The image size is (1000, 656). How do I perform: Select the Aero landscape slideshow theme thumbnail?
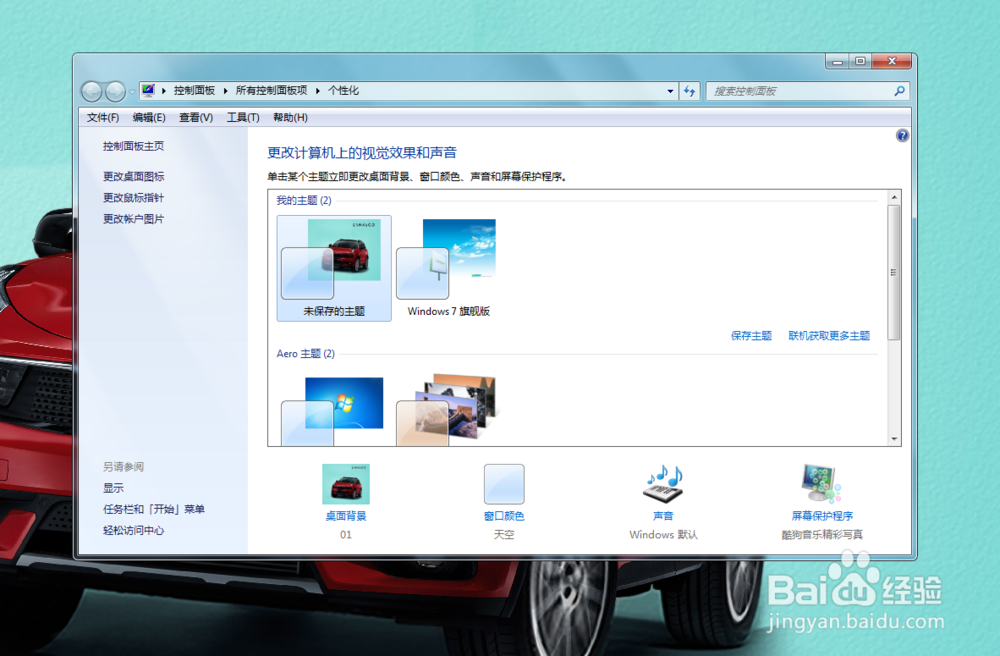(448, 411)
